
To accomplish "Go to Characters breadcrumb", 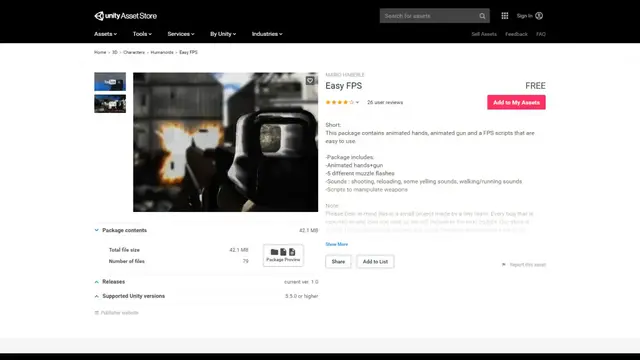I will (x=134, y=52).
